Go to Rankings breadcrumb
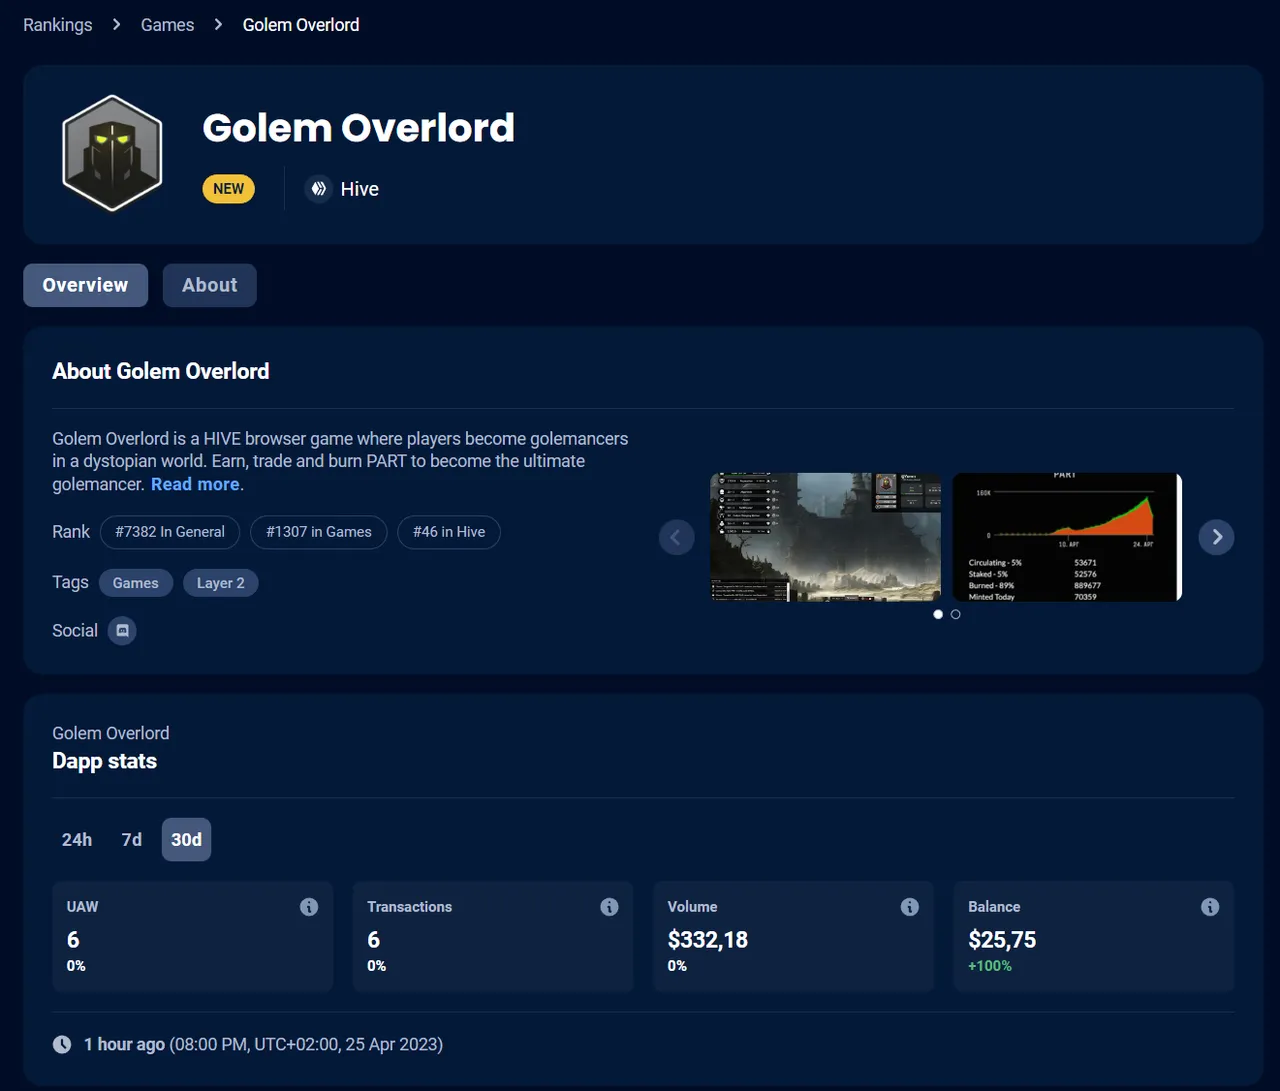The image size is (1280, 1091). click(58, 25)
